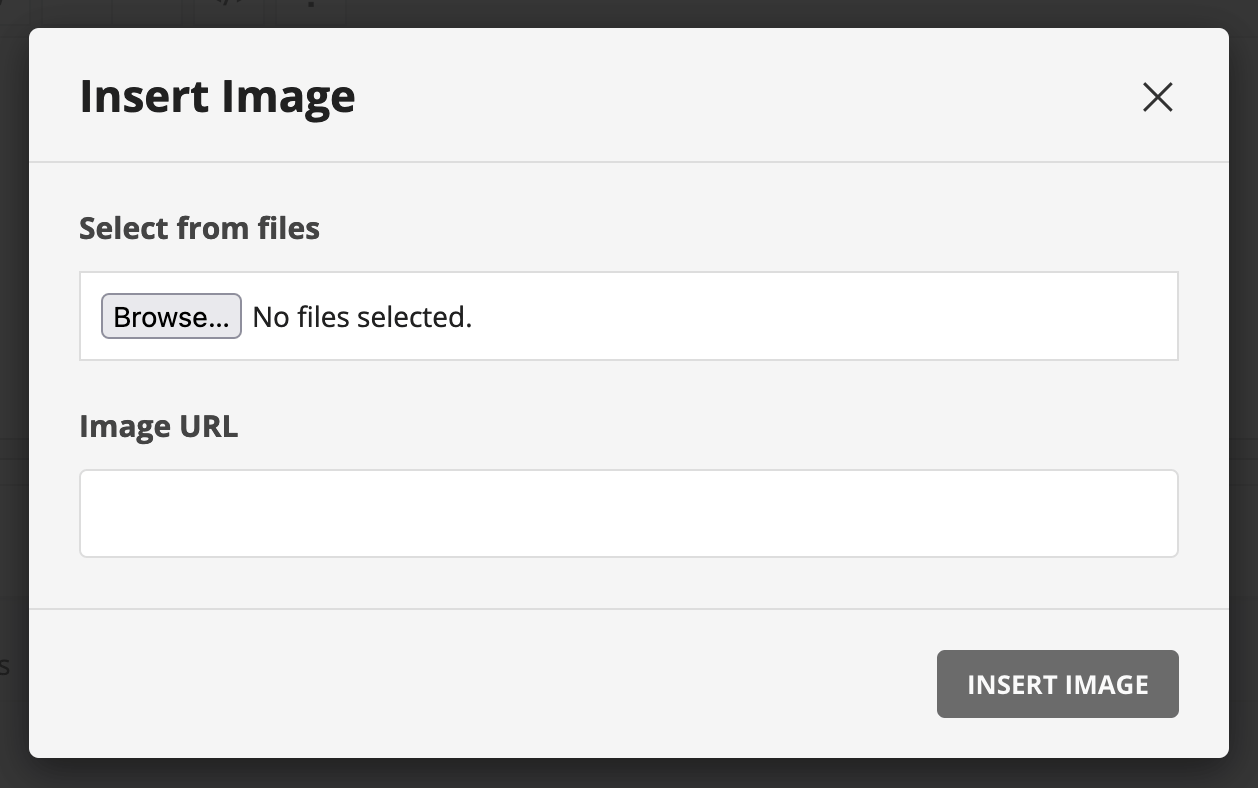Click the "No files selected." text
Viewport: 1258px width, 788px height.
click(x=362, y=317)
